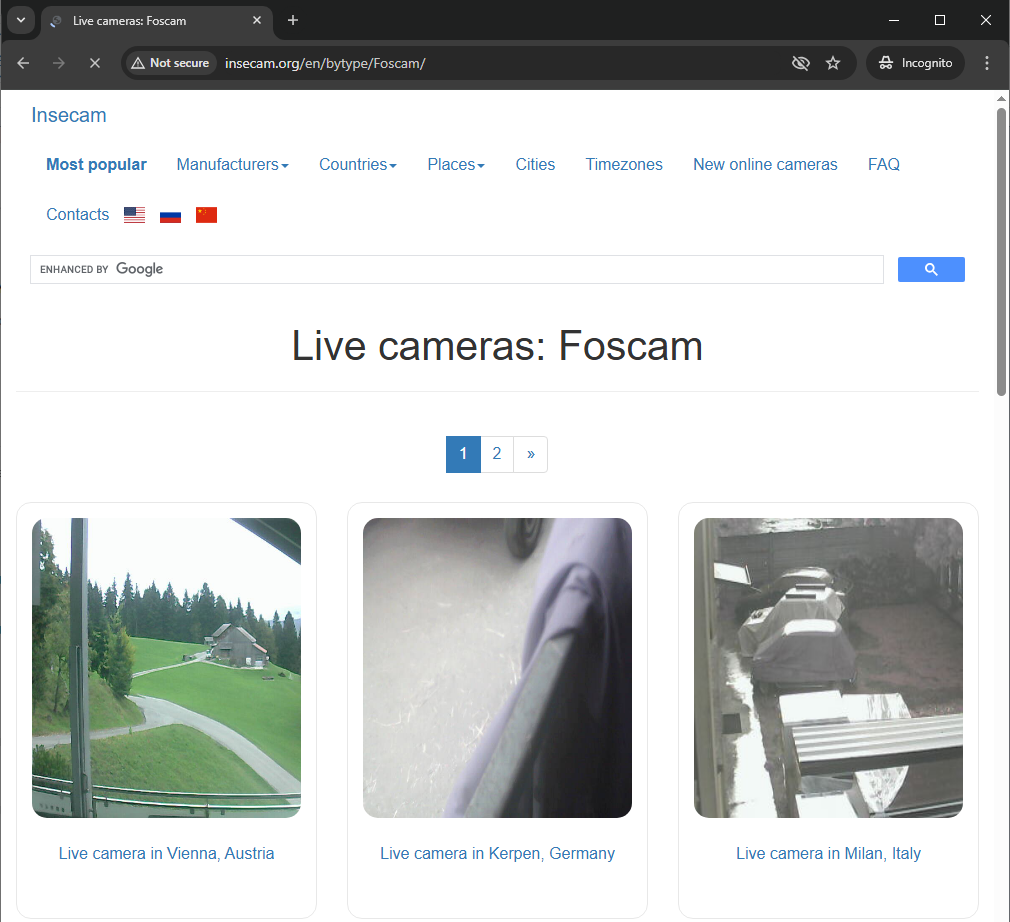Viewport: 1010px width, 922px height.
Task: Click the Russian flag icon
Action: coord(170,214)
